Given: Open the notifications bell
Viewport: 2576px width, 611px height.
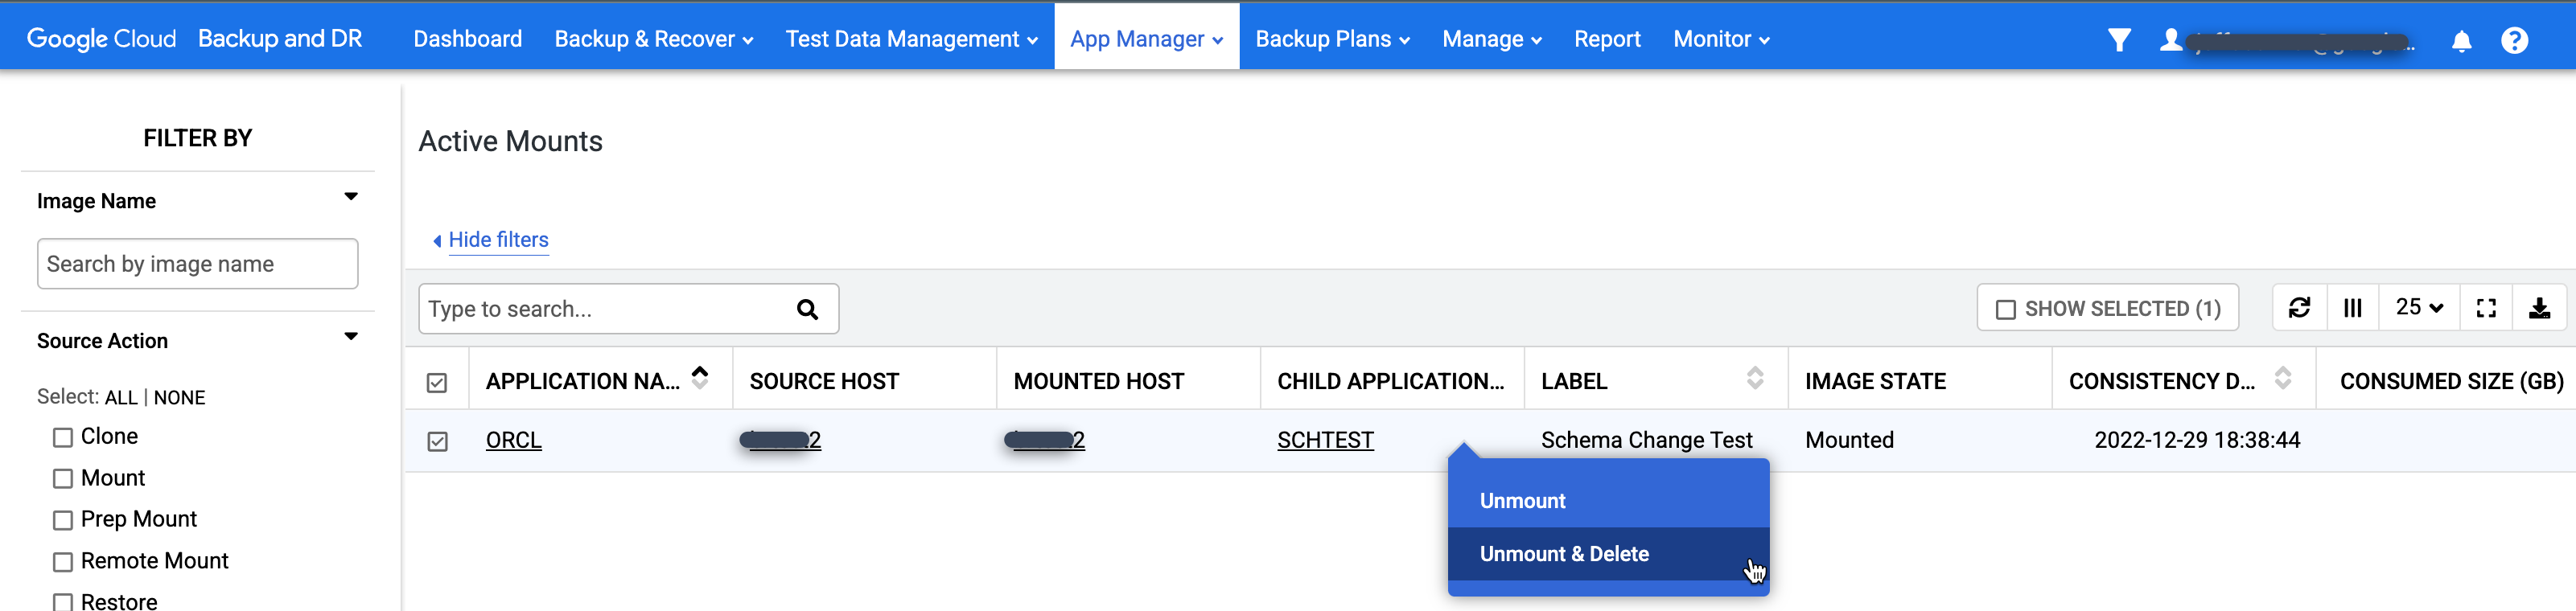Looking at the screenshot, I should [2461, 41].
